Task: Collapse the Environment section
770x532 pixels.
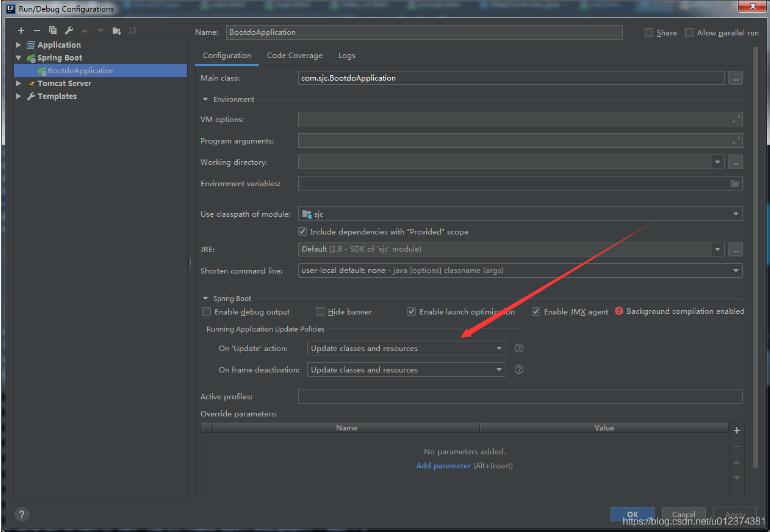Action: [206, 99]
